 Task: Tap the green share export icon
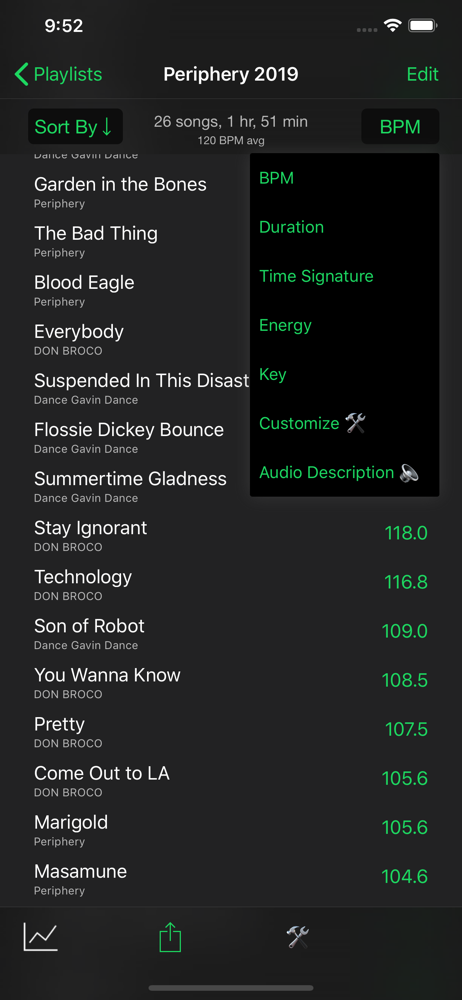170,938
